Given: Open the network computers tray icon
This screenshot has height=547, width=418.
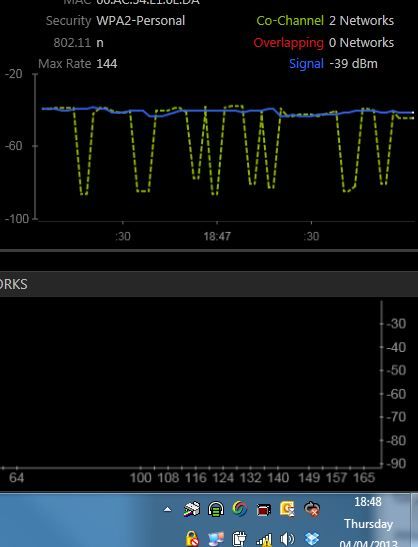Looking at the screenshot, I should (216, 539).
